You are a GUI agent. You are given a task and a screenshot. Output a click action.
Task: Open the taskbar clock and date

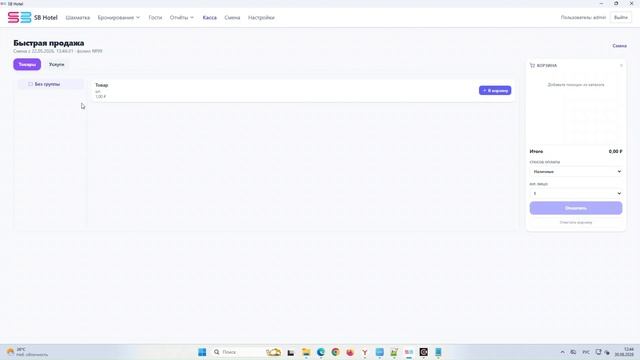click(624, 352)
